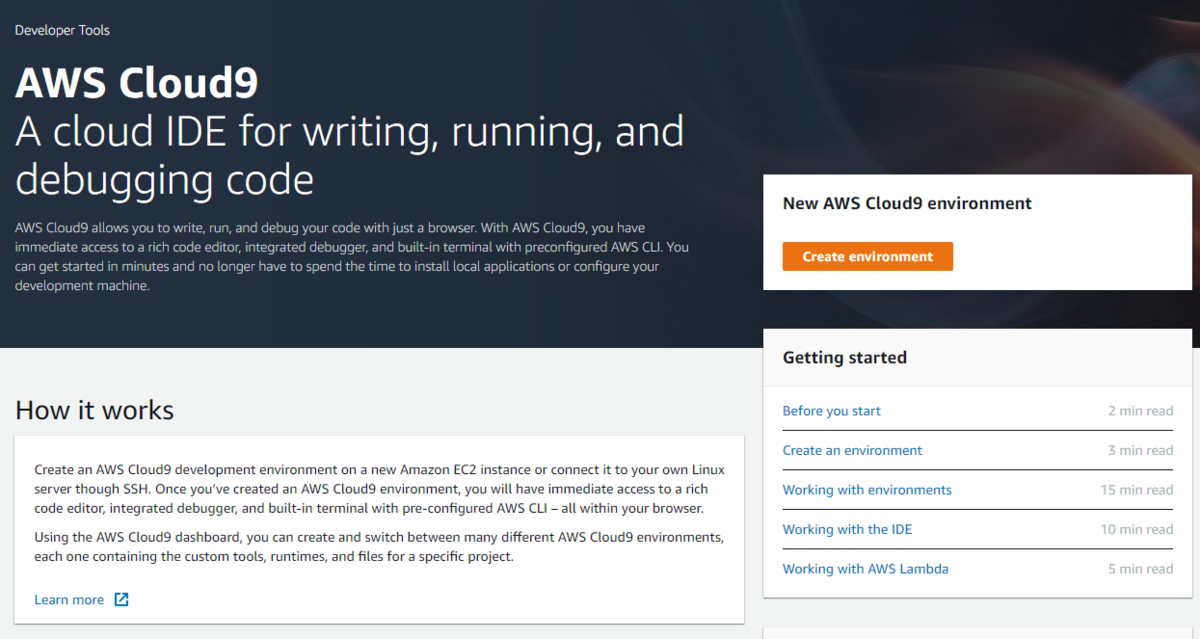1200x639 pixels.
Task: Open the Learn more link
Action: pyautogui.click(x=69, y=600)
